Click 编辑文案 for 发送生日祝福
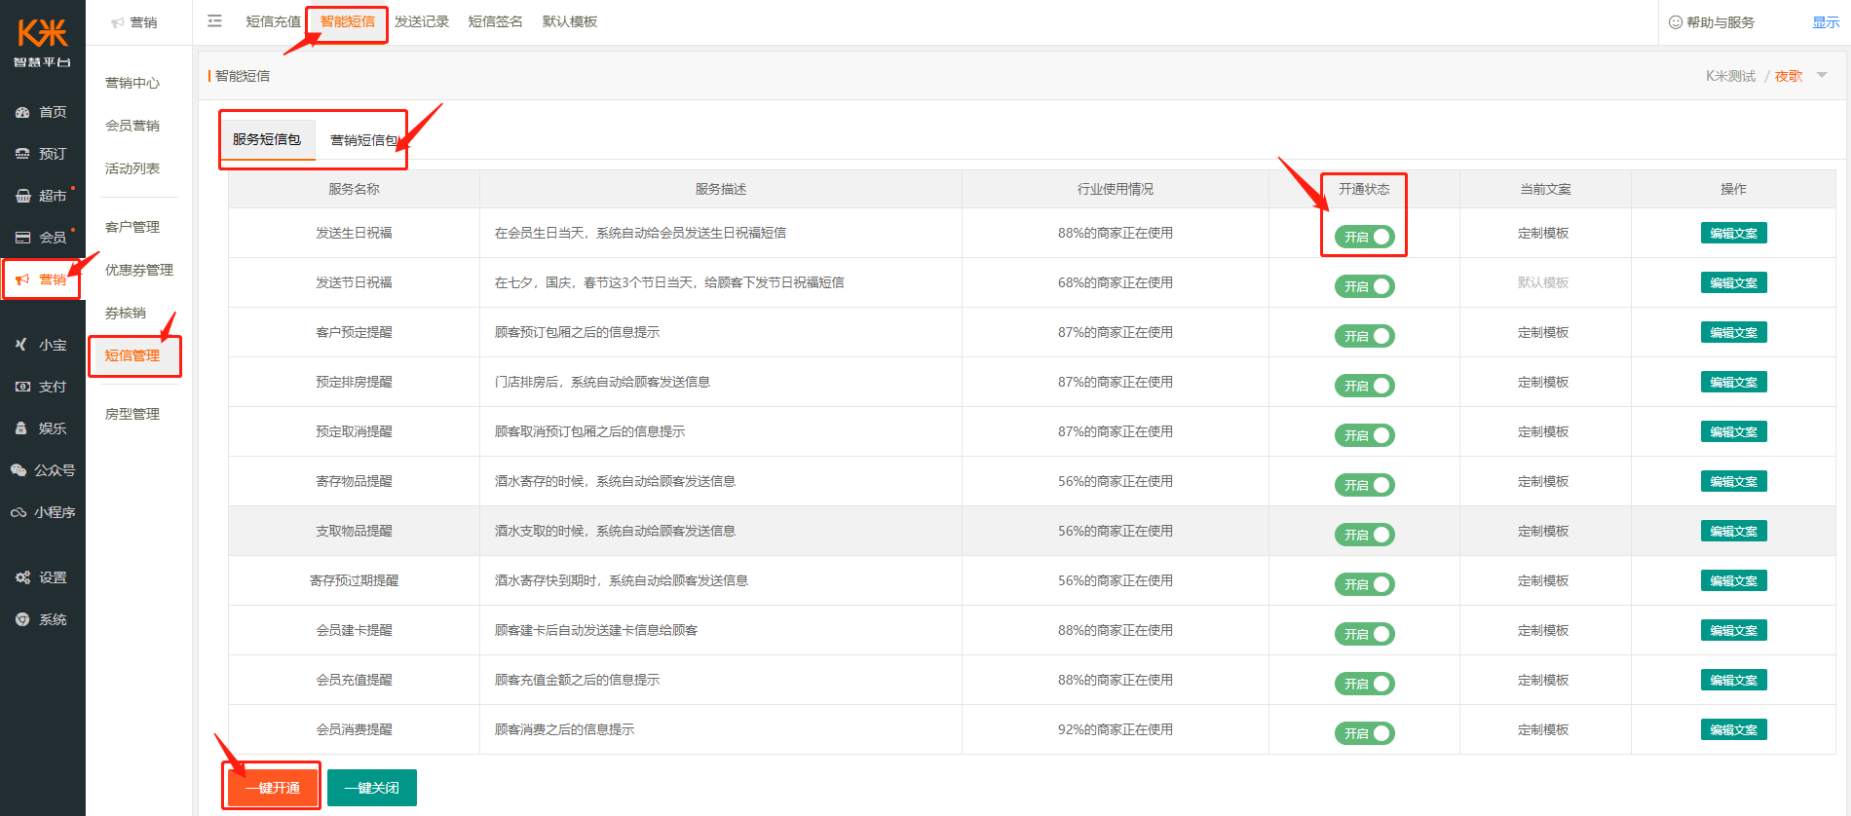Image resolution: width=1851 pixels, height=816 pixels. 1733,233
